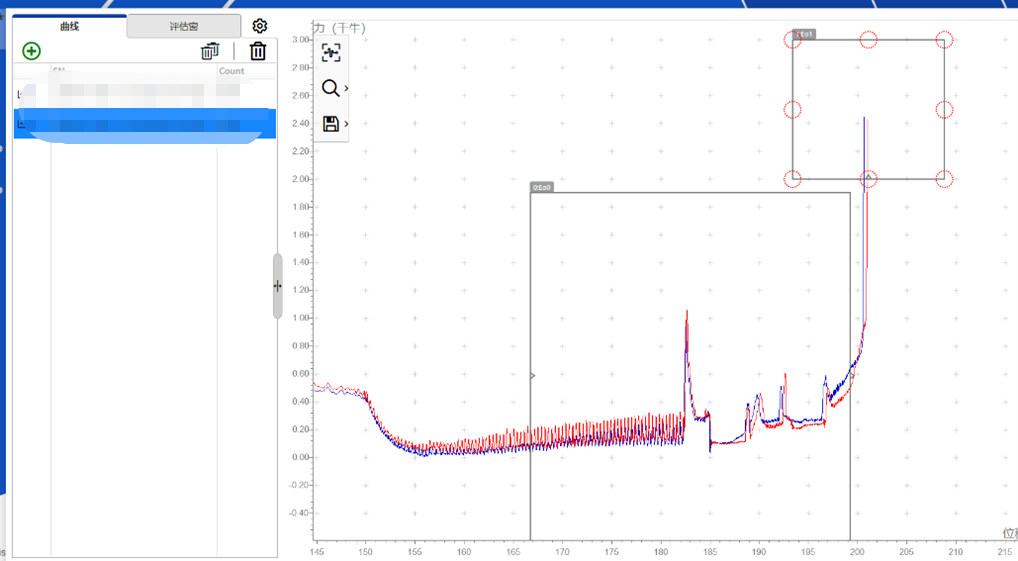Click the Count column header

coord(232,71)
